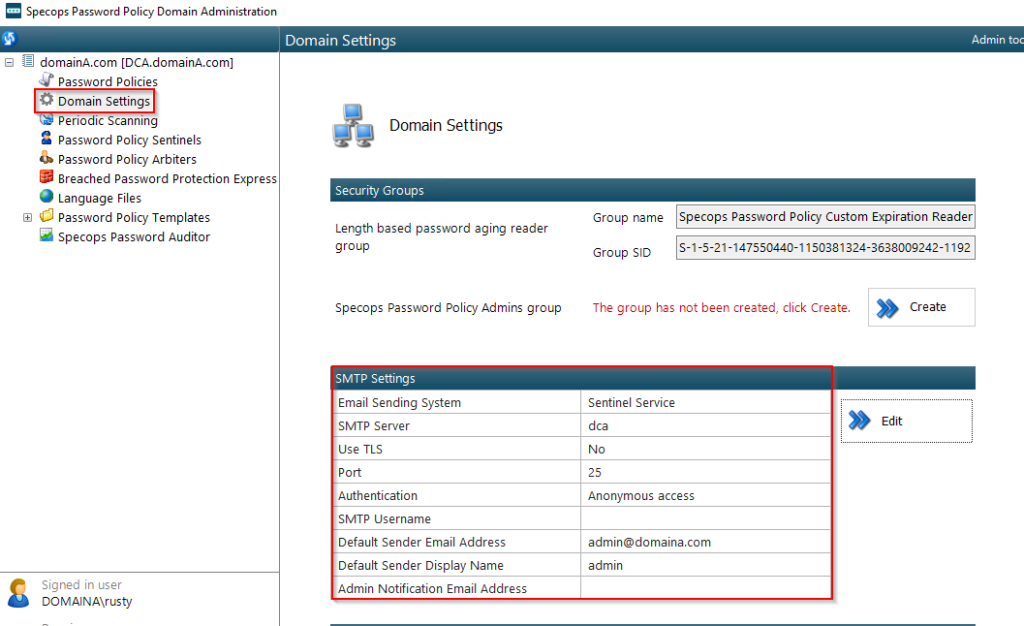Open Language Files in the tree
This screenshot has height=626, width=1024.
[99, 198]
